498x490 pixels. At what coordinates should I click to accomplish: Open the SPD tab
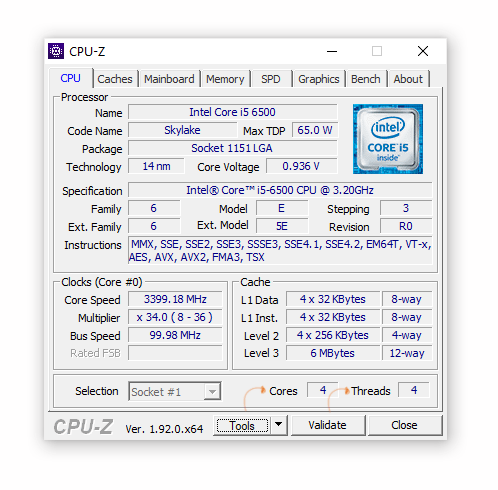click(271, 79)
